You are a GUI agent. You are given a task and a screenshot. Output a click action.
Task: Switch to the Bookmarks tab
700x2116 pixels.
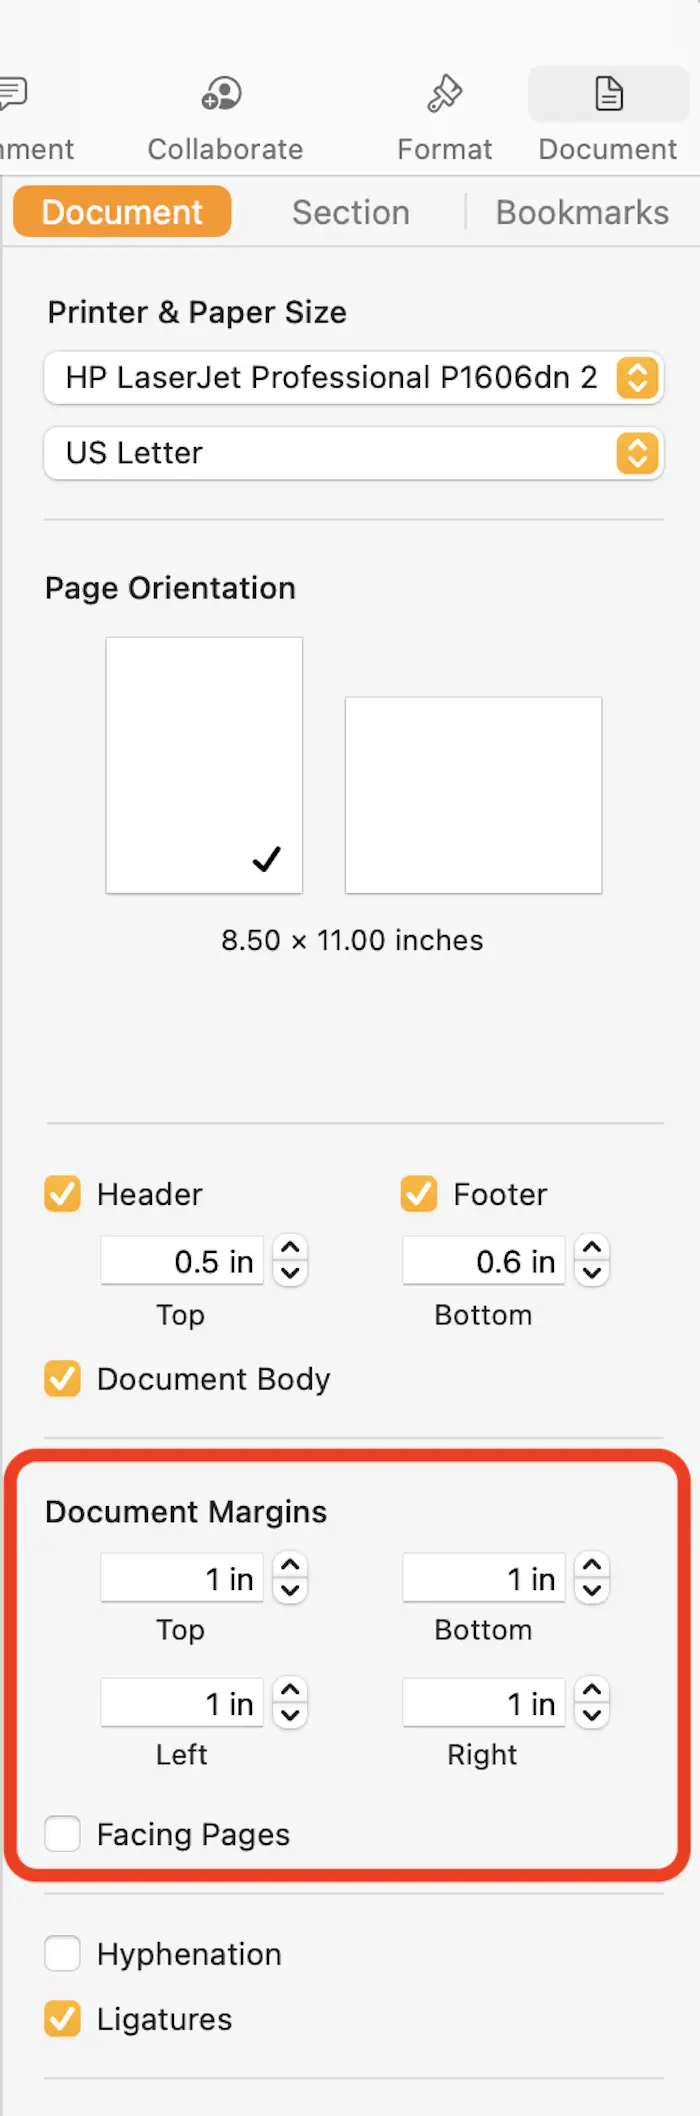[x=582, y=213]
